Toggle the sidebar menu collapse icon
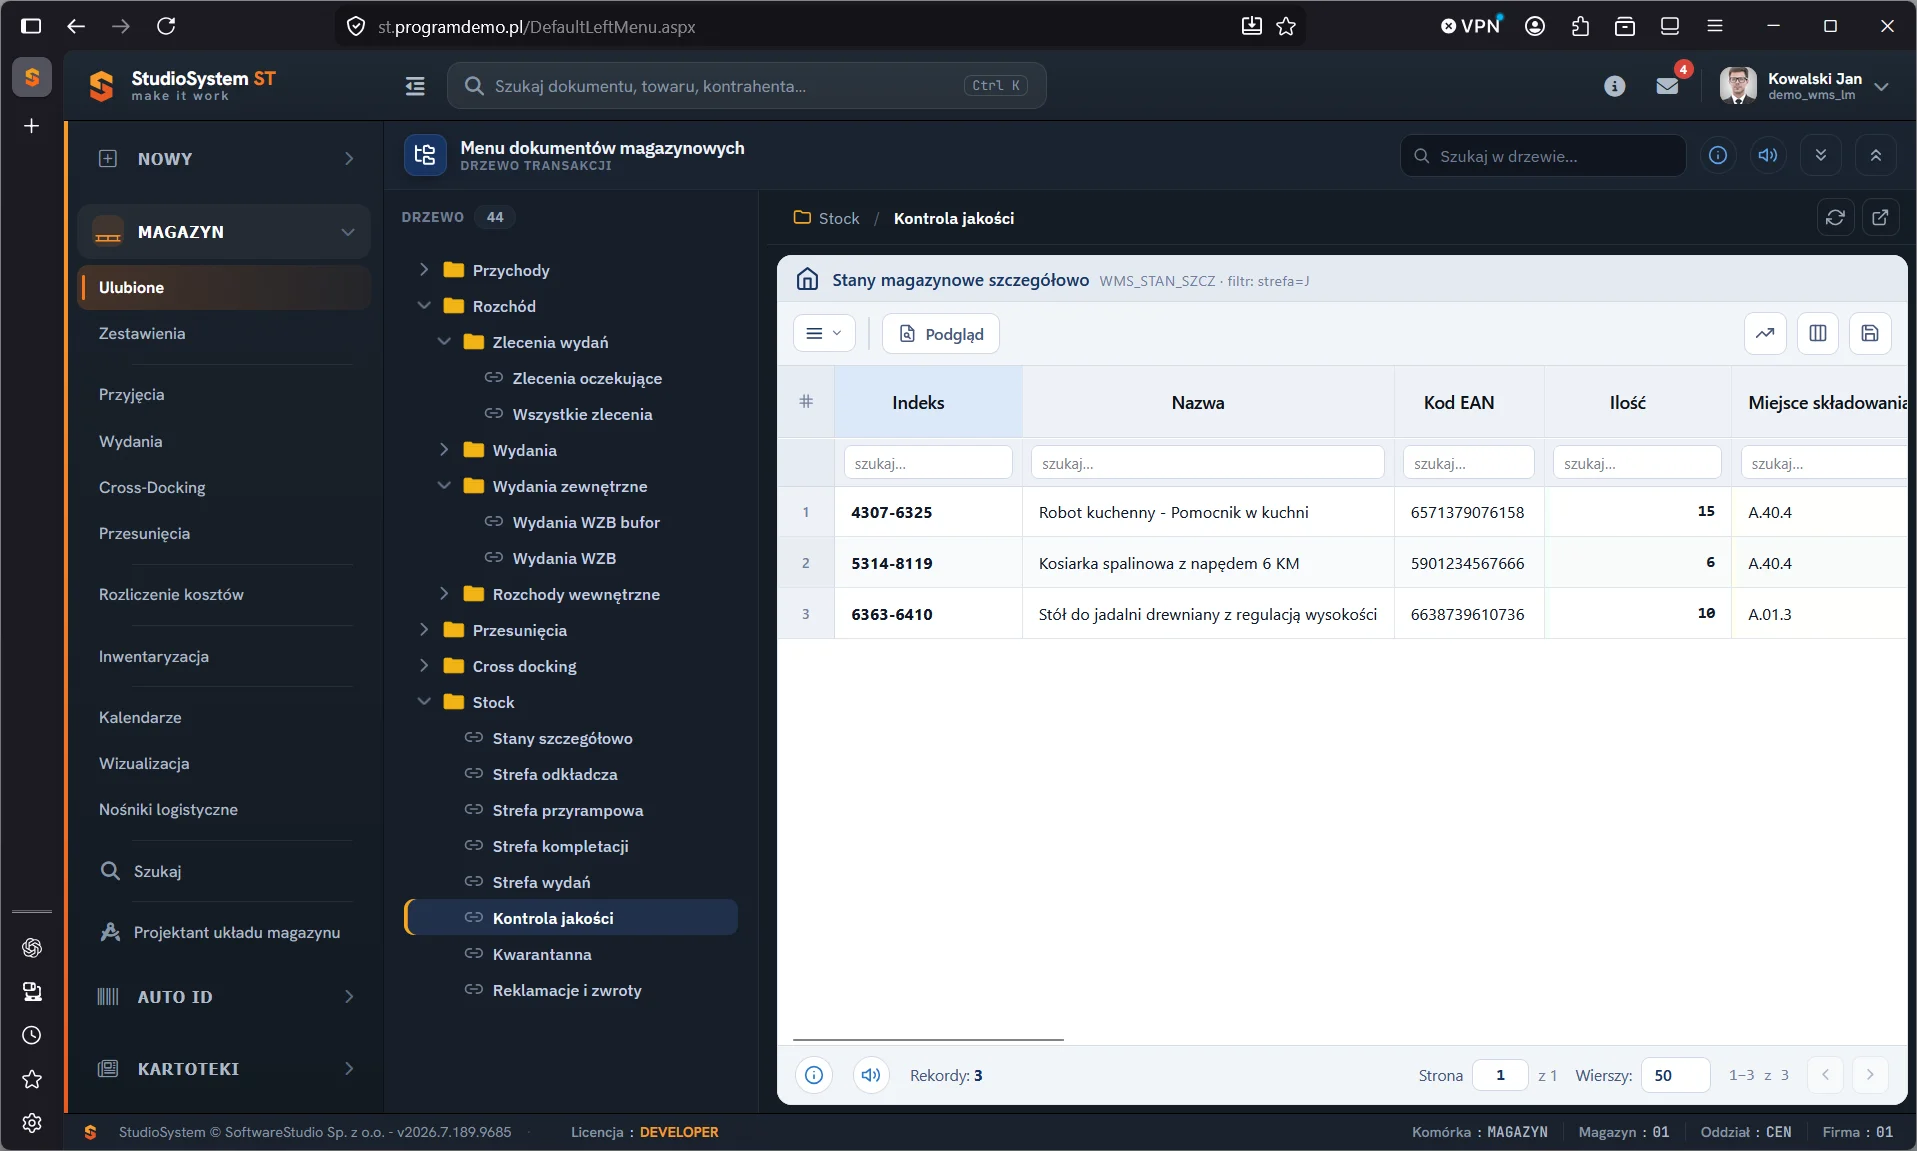The height and width of the screenshot is (1151, 1917). [415, 86]
